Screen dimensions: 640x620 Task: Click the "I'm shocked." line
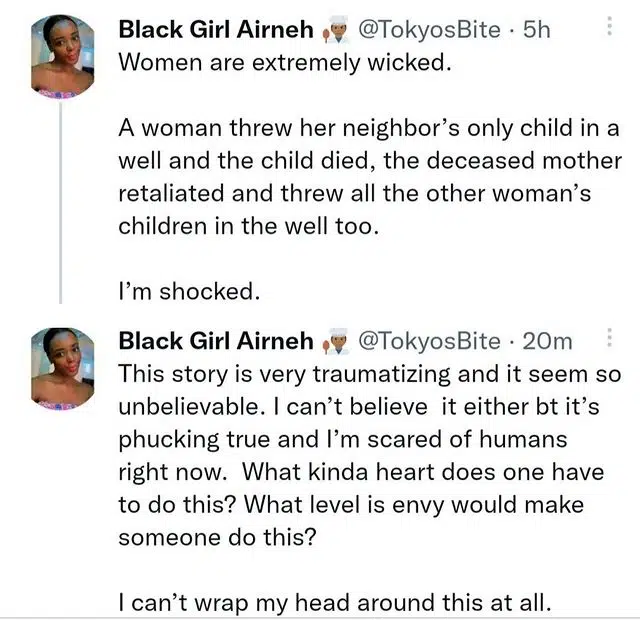[189, 292]
